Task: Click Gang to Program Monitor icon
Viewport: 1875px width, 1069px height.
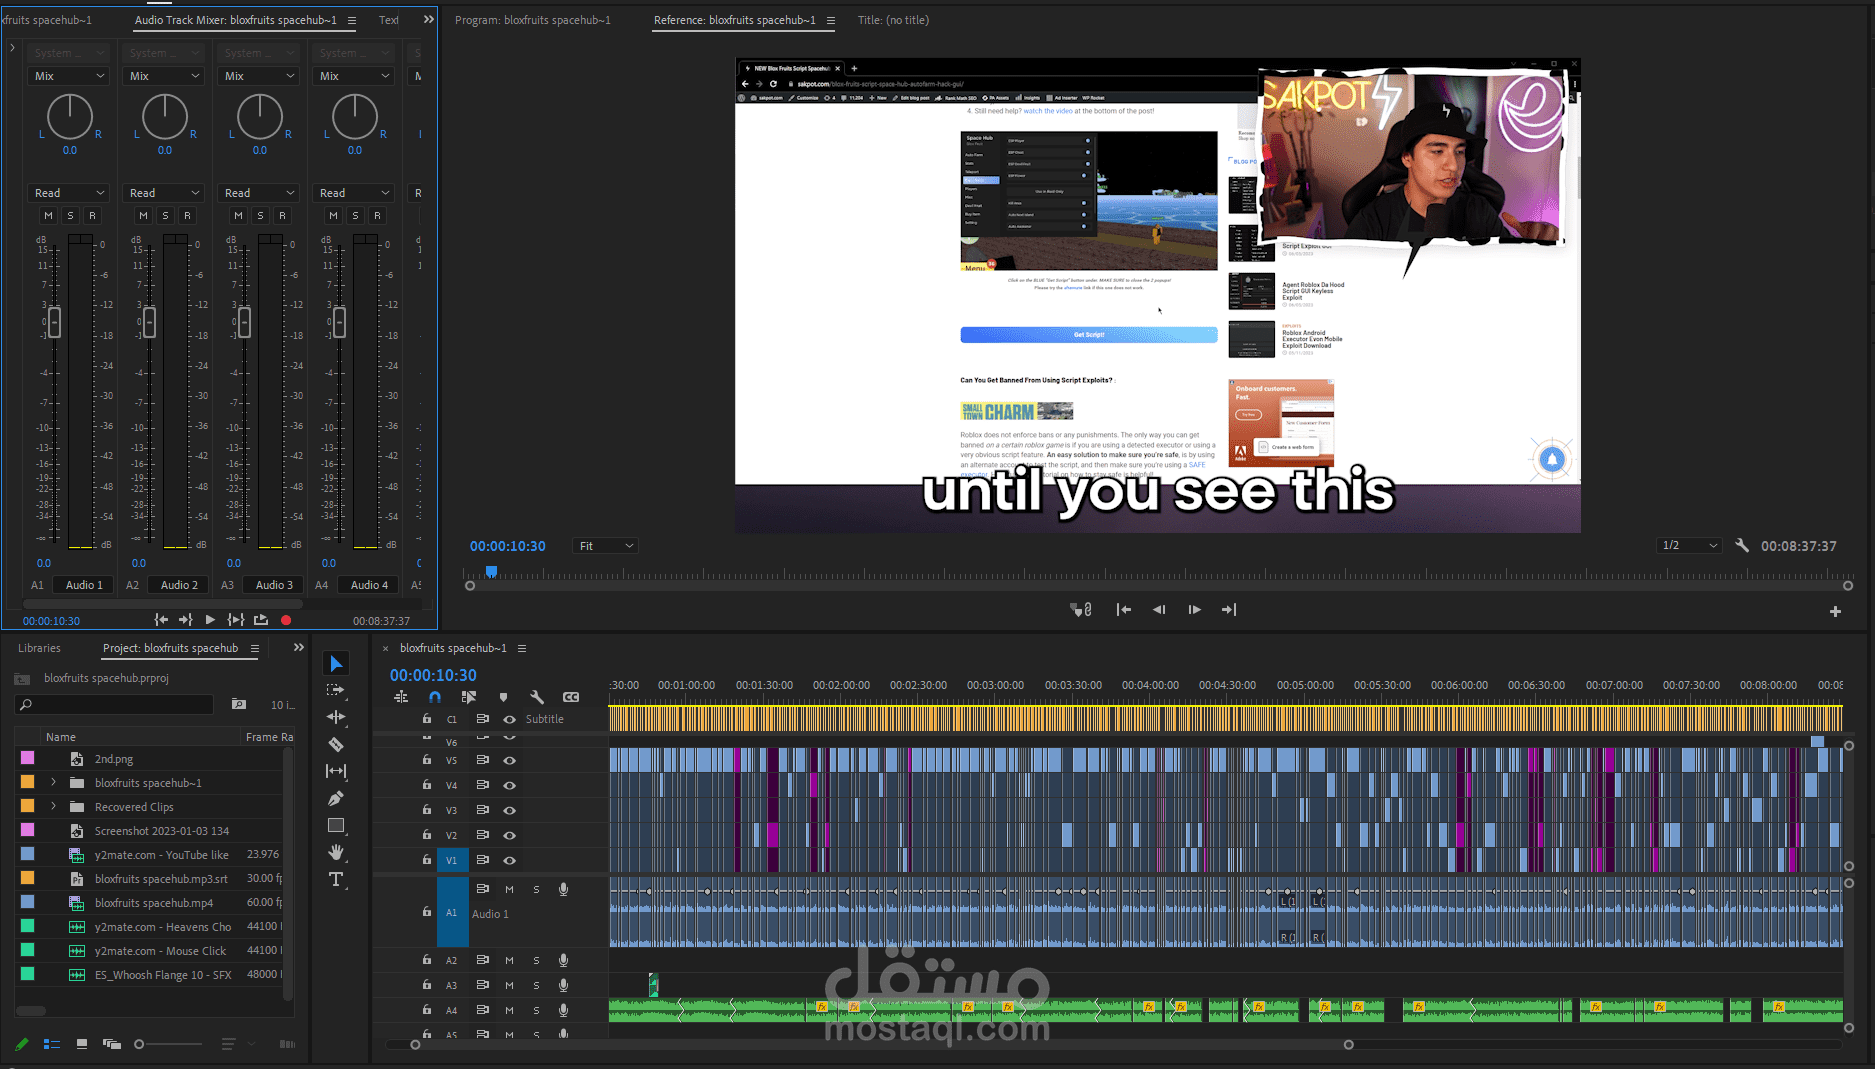Action: (1081, 609)
